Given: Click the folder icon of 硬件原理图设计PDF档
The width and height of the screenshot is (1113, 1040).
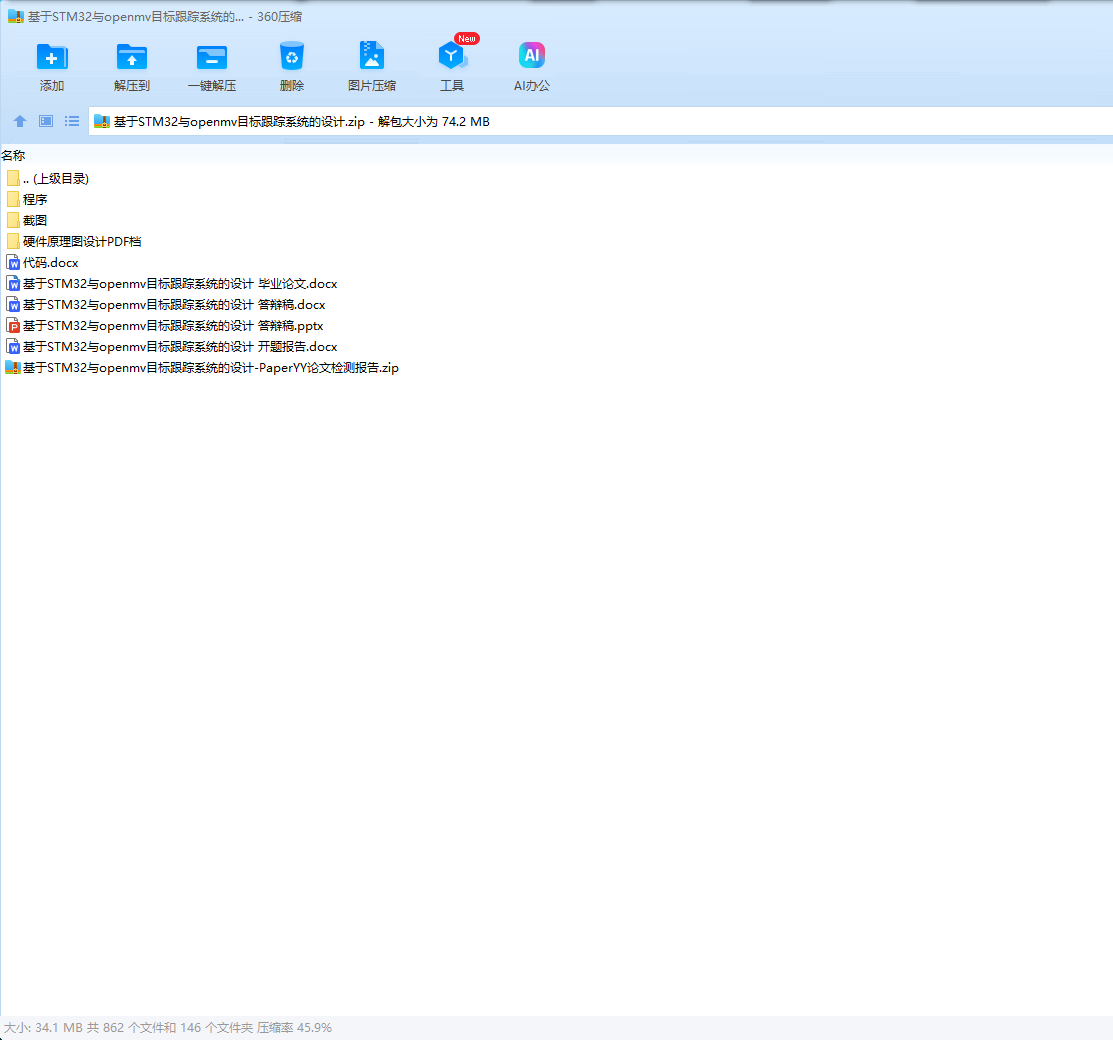Looking at the screenshot, I should point(13,241).
